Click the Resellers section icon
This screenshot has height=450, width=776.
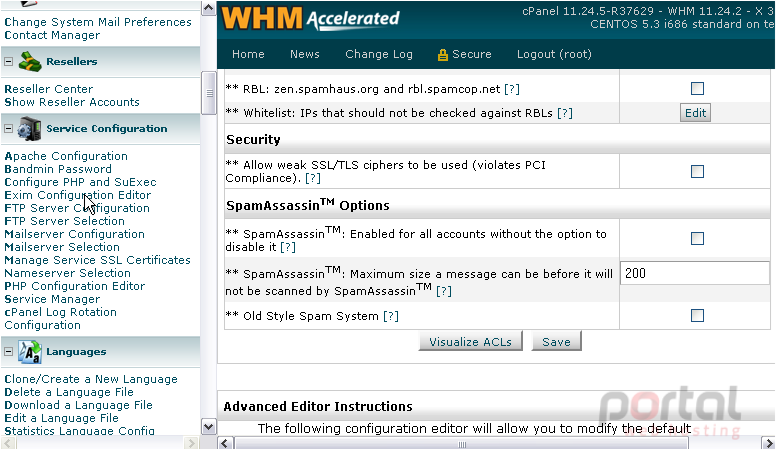tap(30, 61)
